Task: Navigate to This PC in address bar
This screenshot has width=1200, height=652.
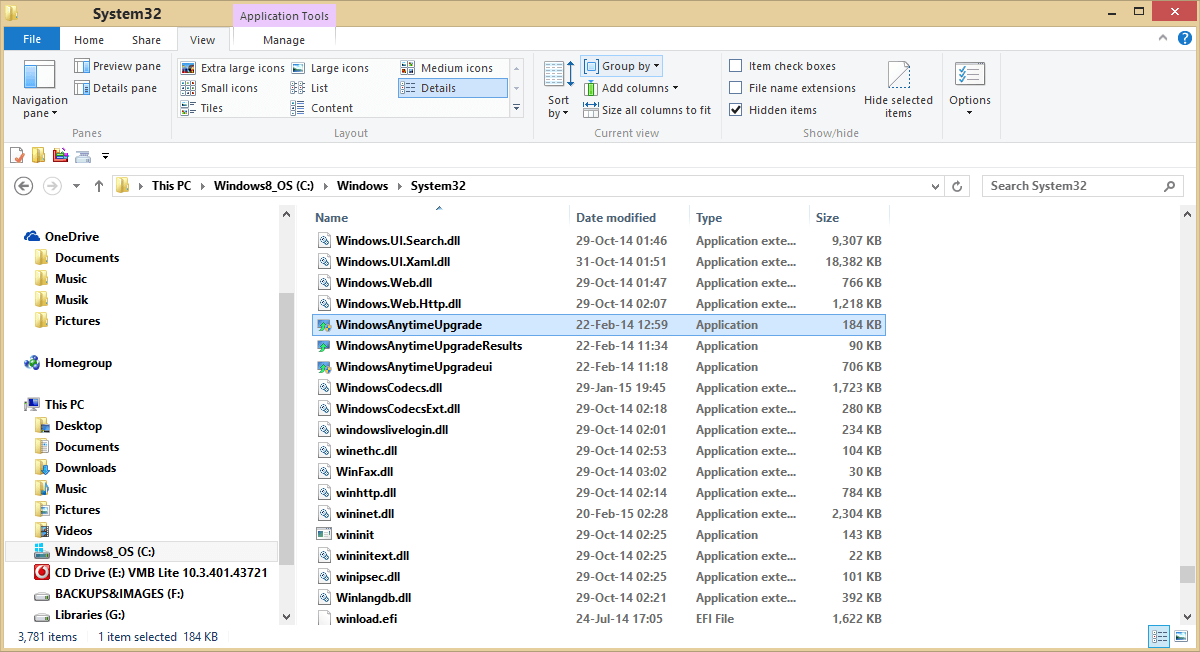Action: (171, 186)
